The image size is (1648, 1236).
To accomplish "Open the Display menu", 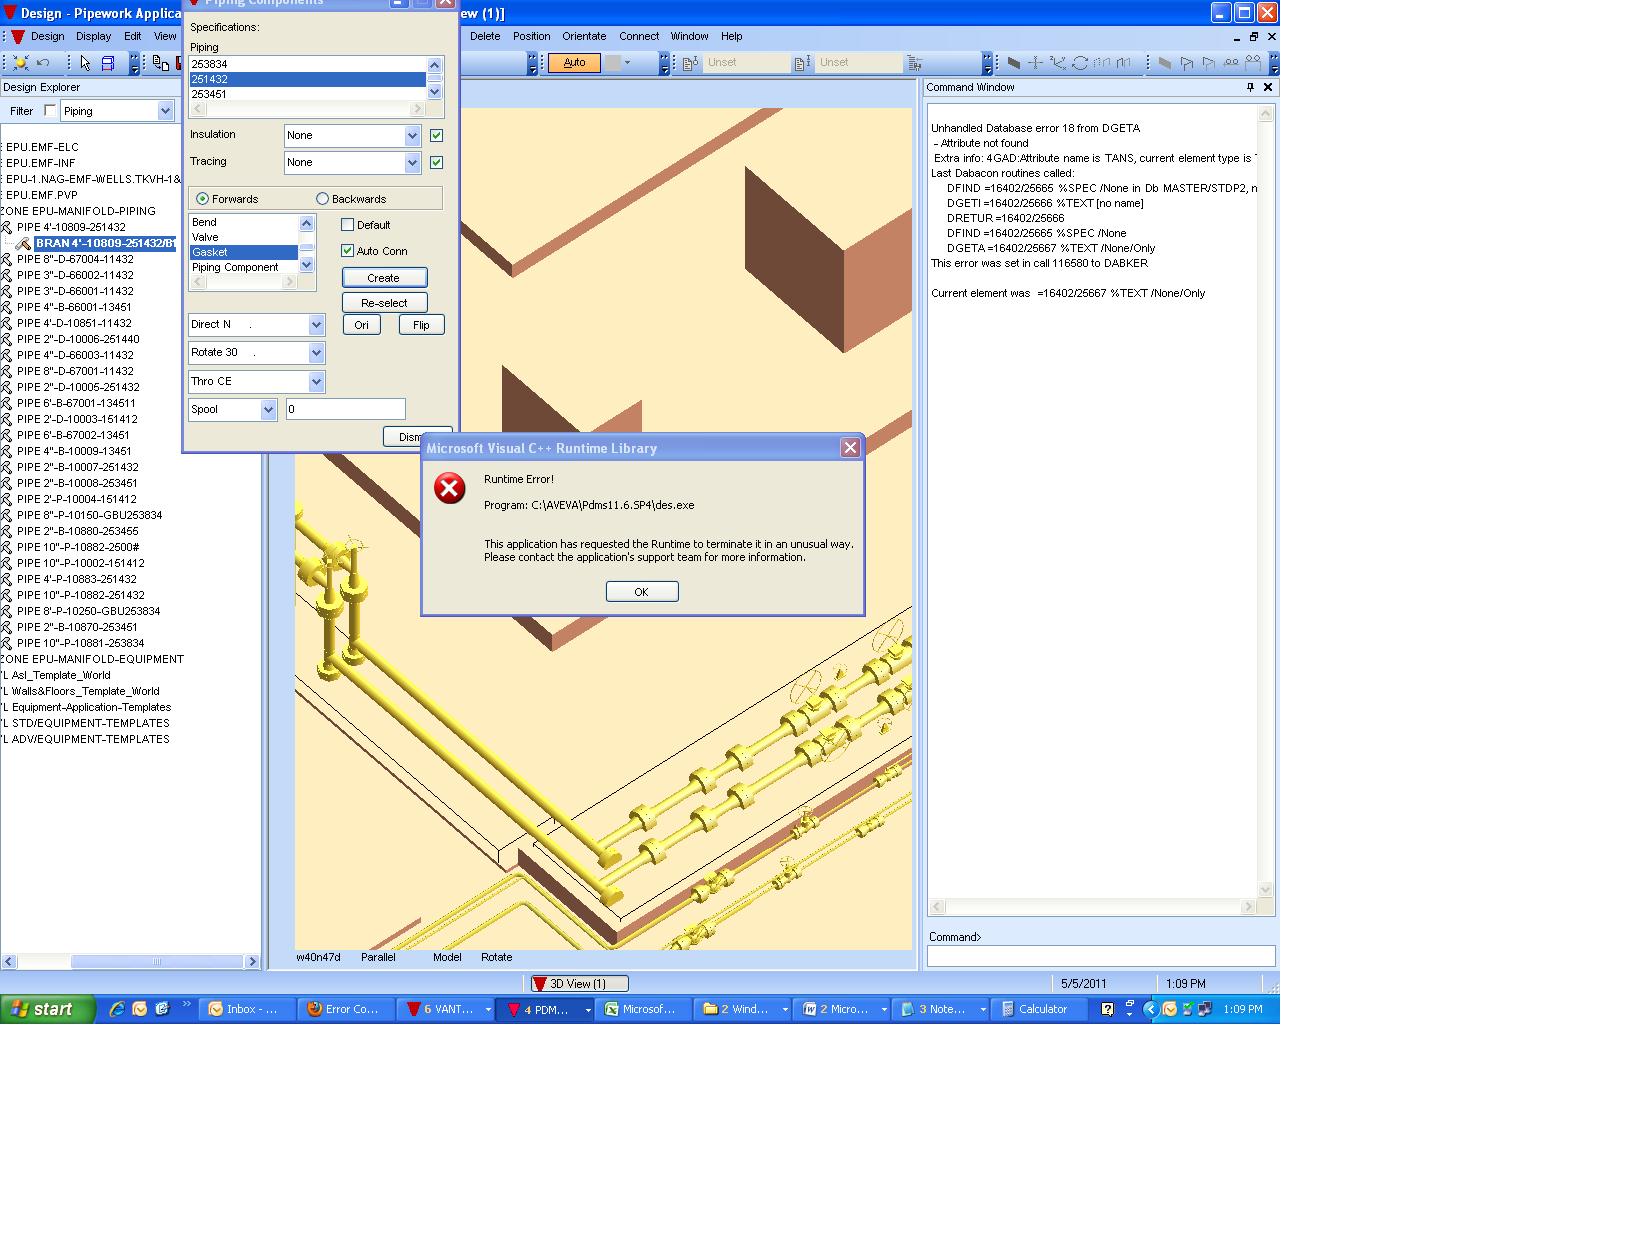I will (94, 36).
